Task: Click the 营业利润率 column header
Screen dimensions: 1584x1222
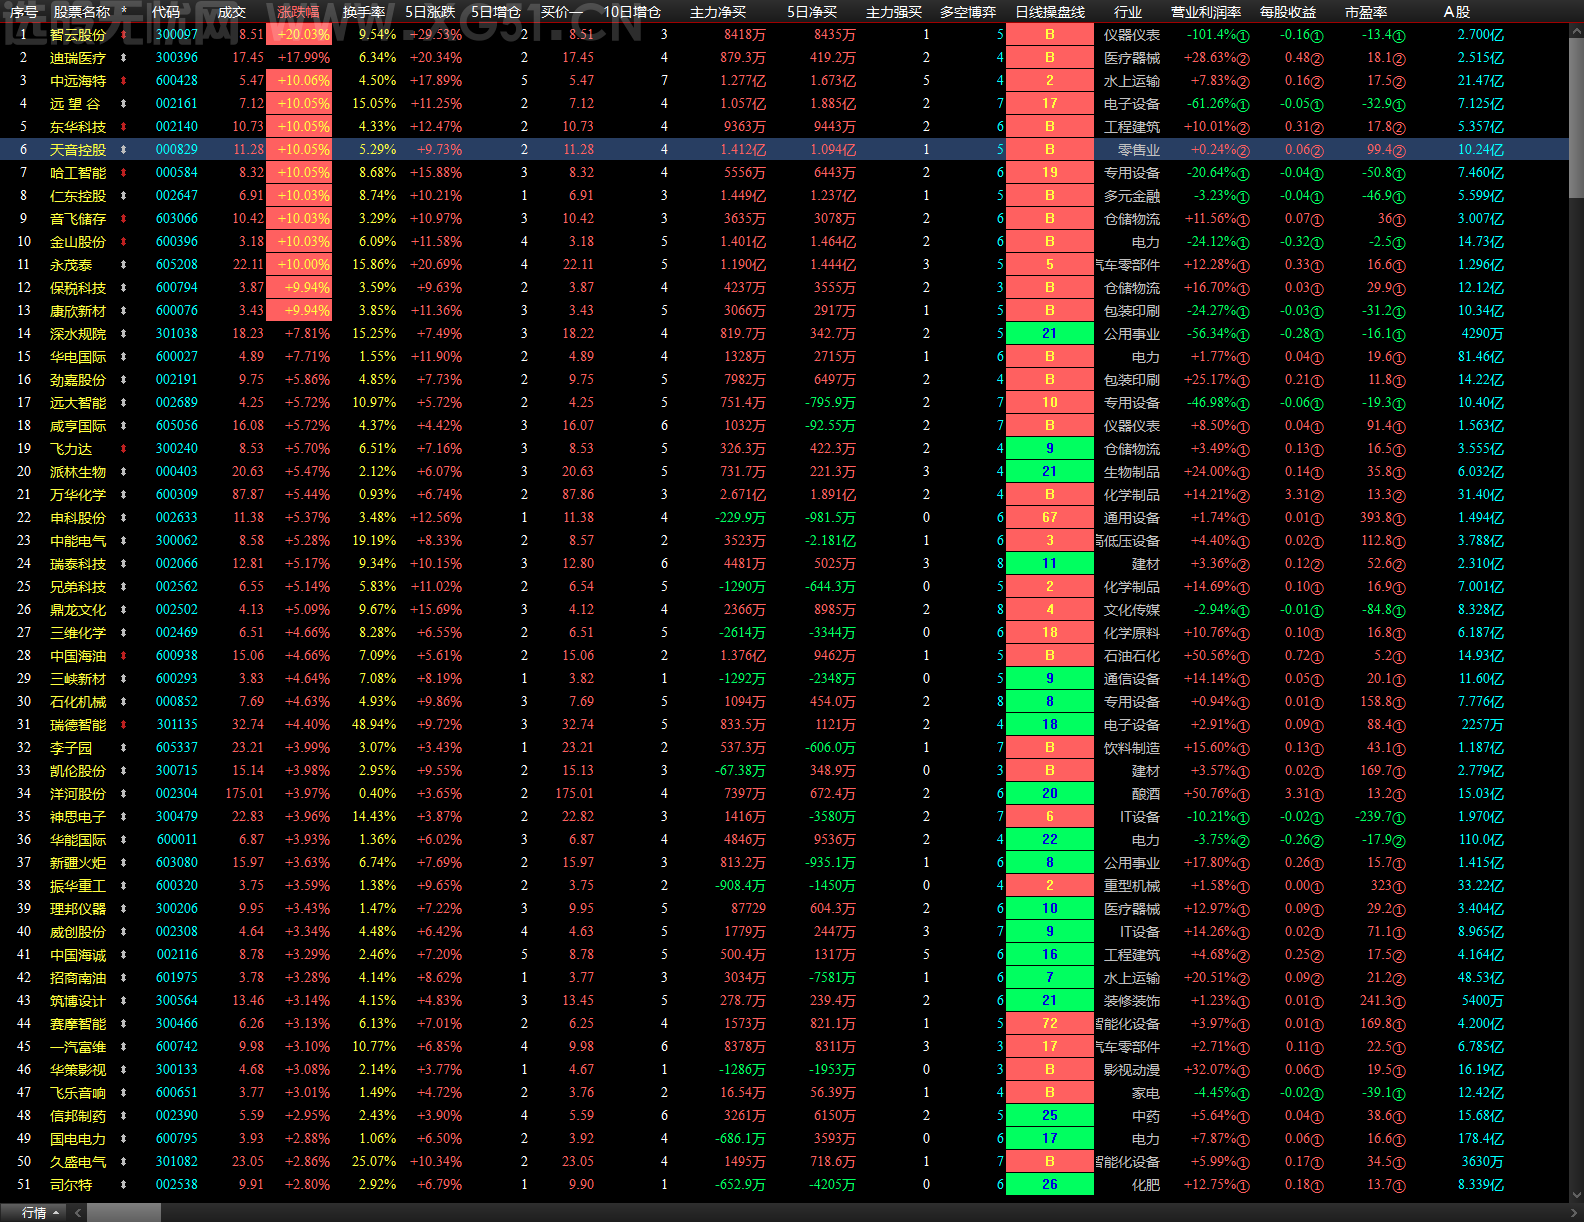Action: point(1206,12)
